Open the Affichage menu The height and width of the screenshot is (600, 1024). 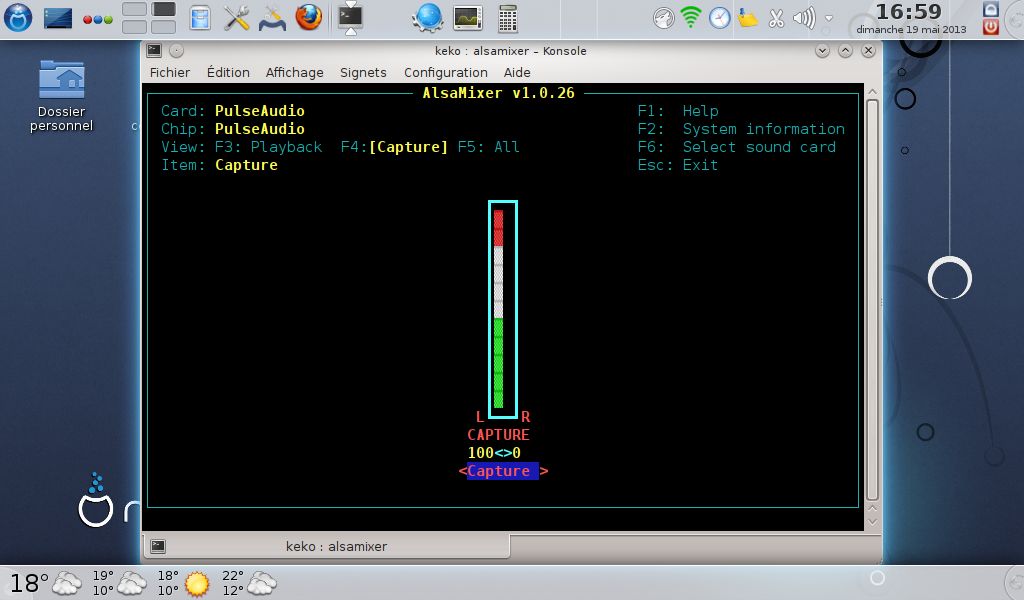[x=295, y=72]
